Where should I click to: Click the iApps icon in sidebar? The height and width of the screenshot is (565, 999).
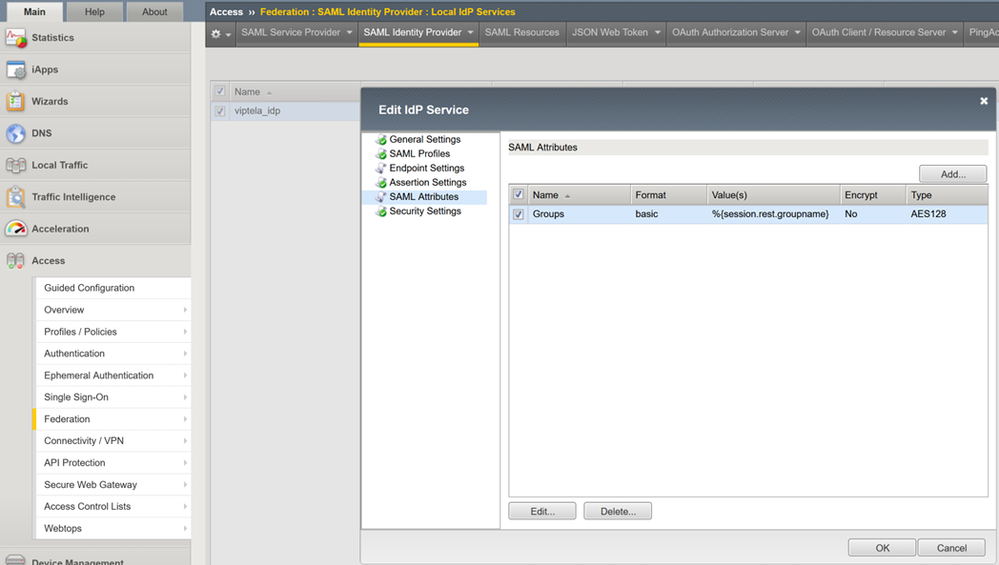[16, 70]
